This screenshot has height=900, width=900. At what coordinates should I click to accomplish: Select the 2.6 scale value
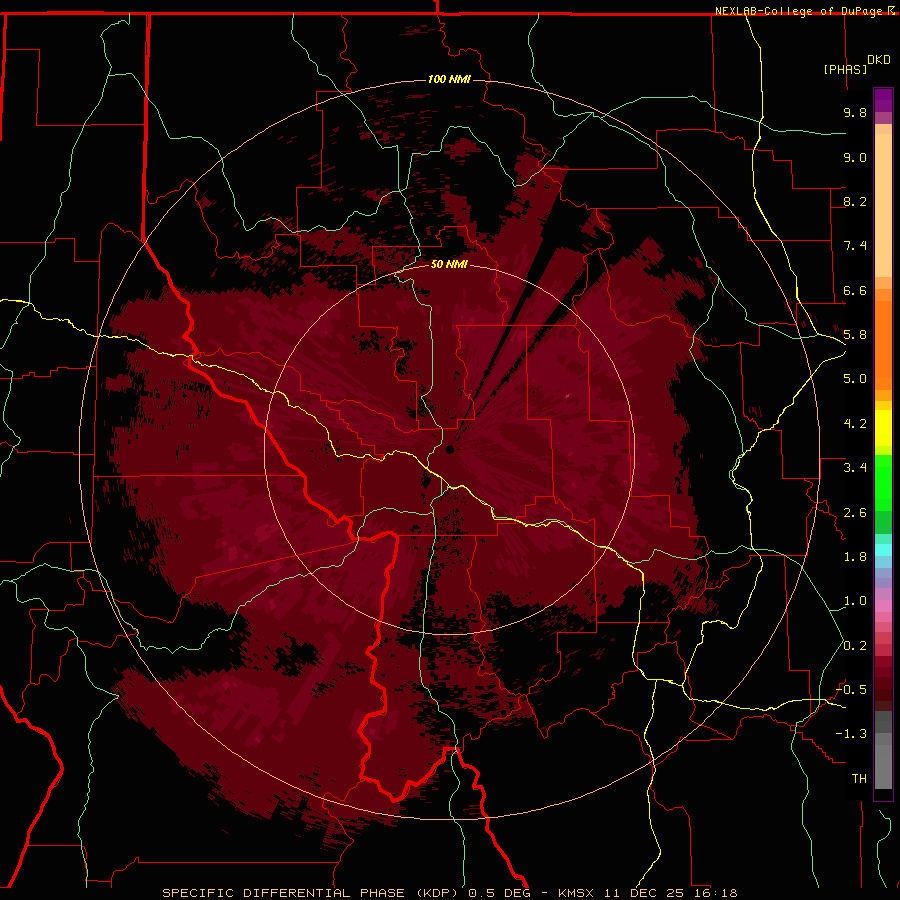pyautogui.click(x=855, y=512)
